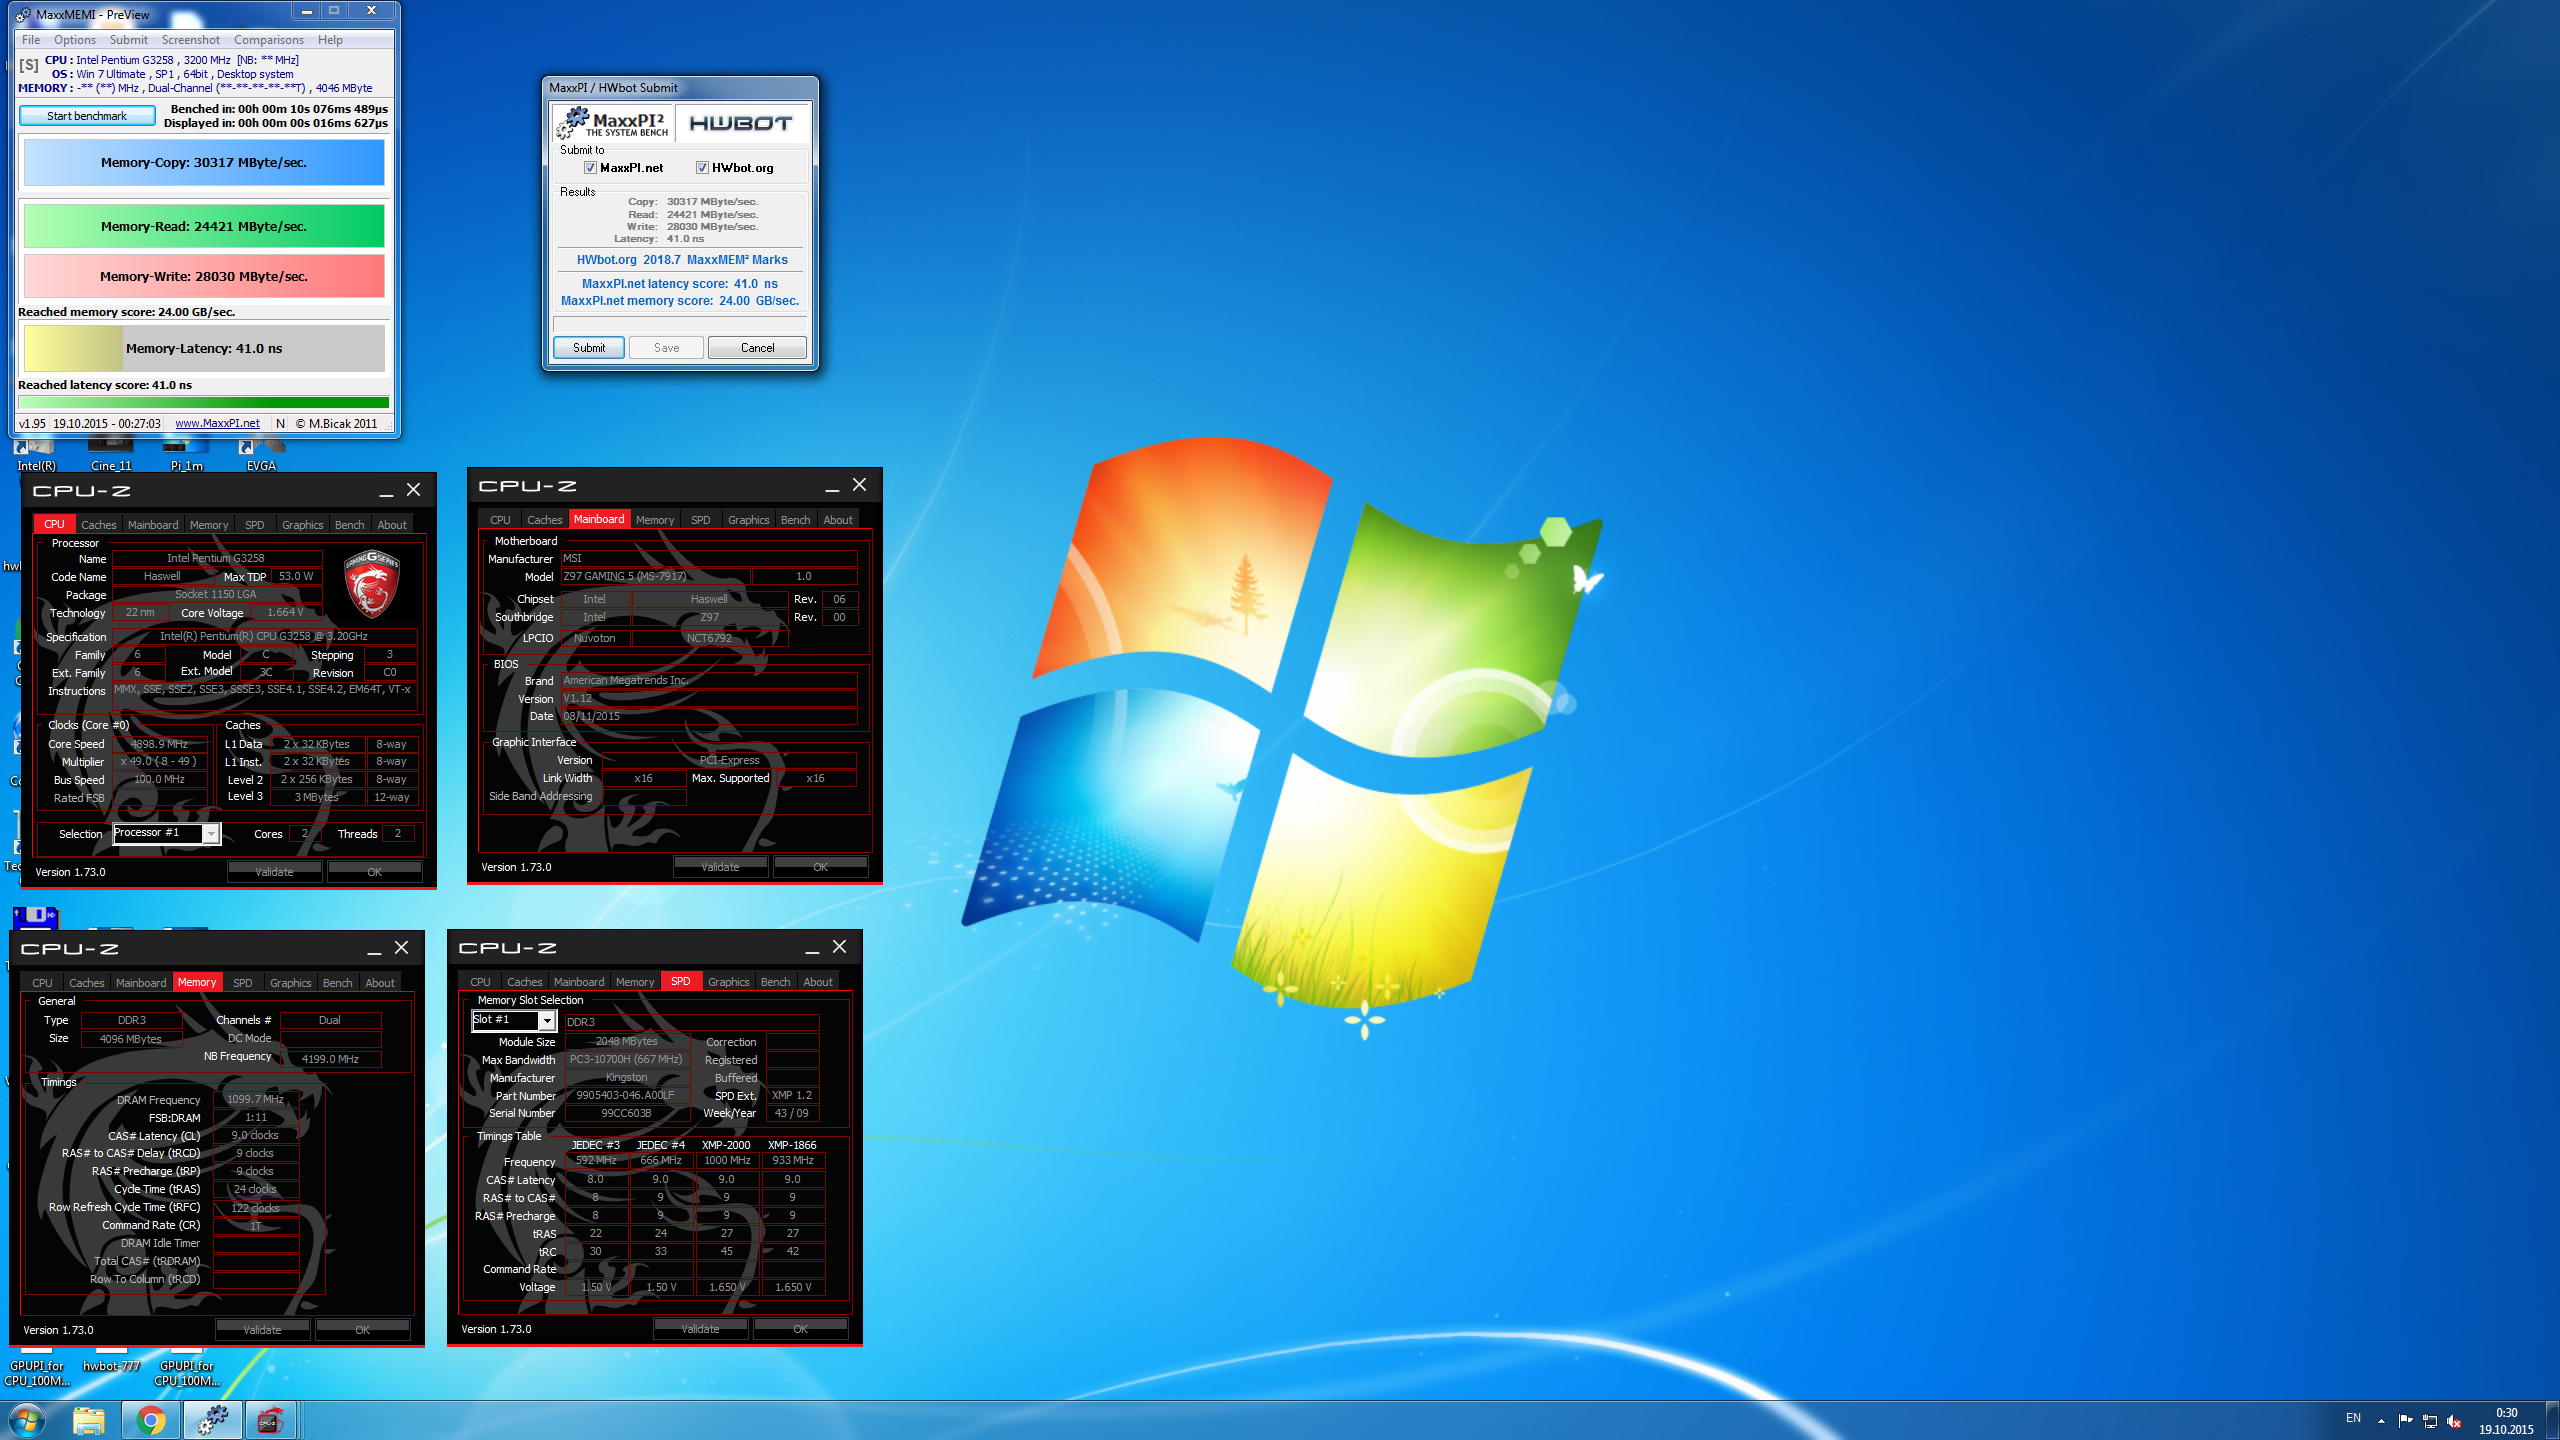Open the MaxxMEM Screenshot menu
This screenshot has width=2560, height=1440.
coord(191,40)
